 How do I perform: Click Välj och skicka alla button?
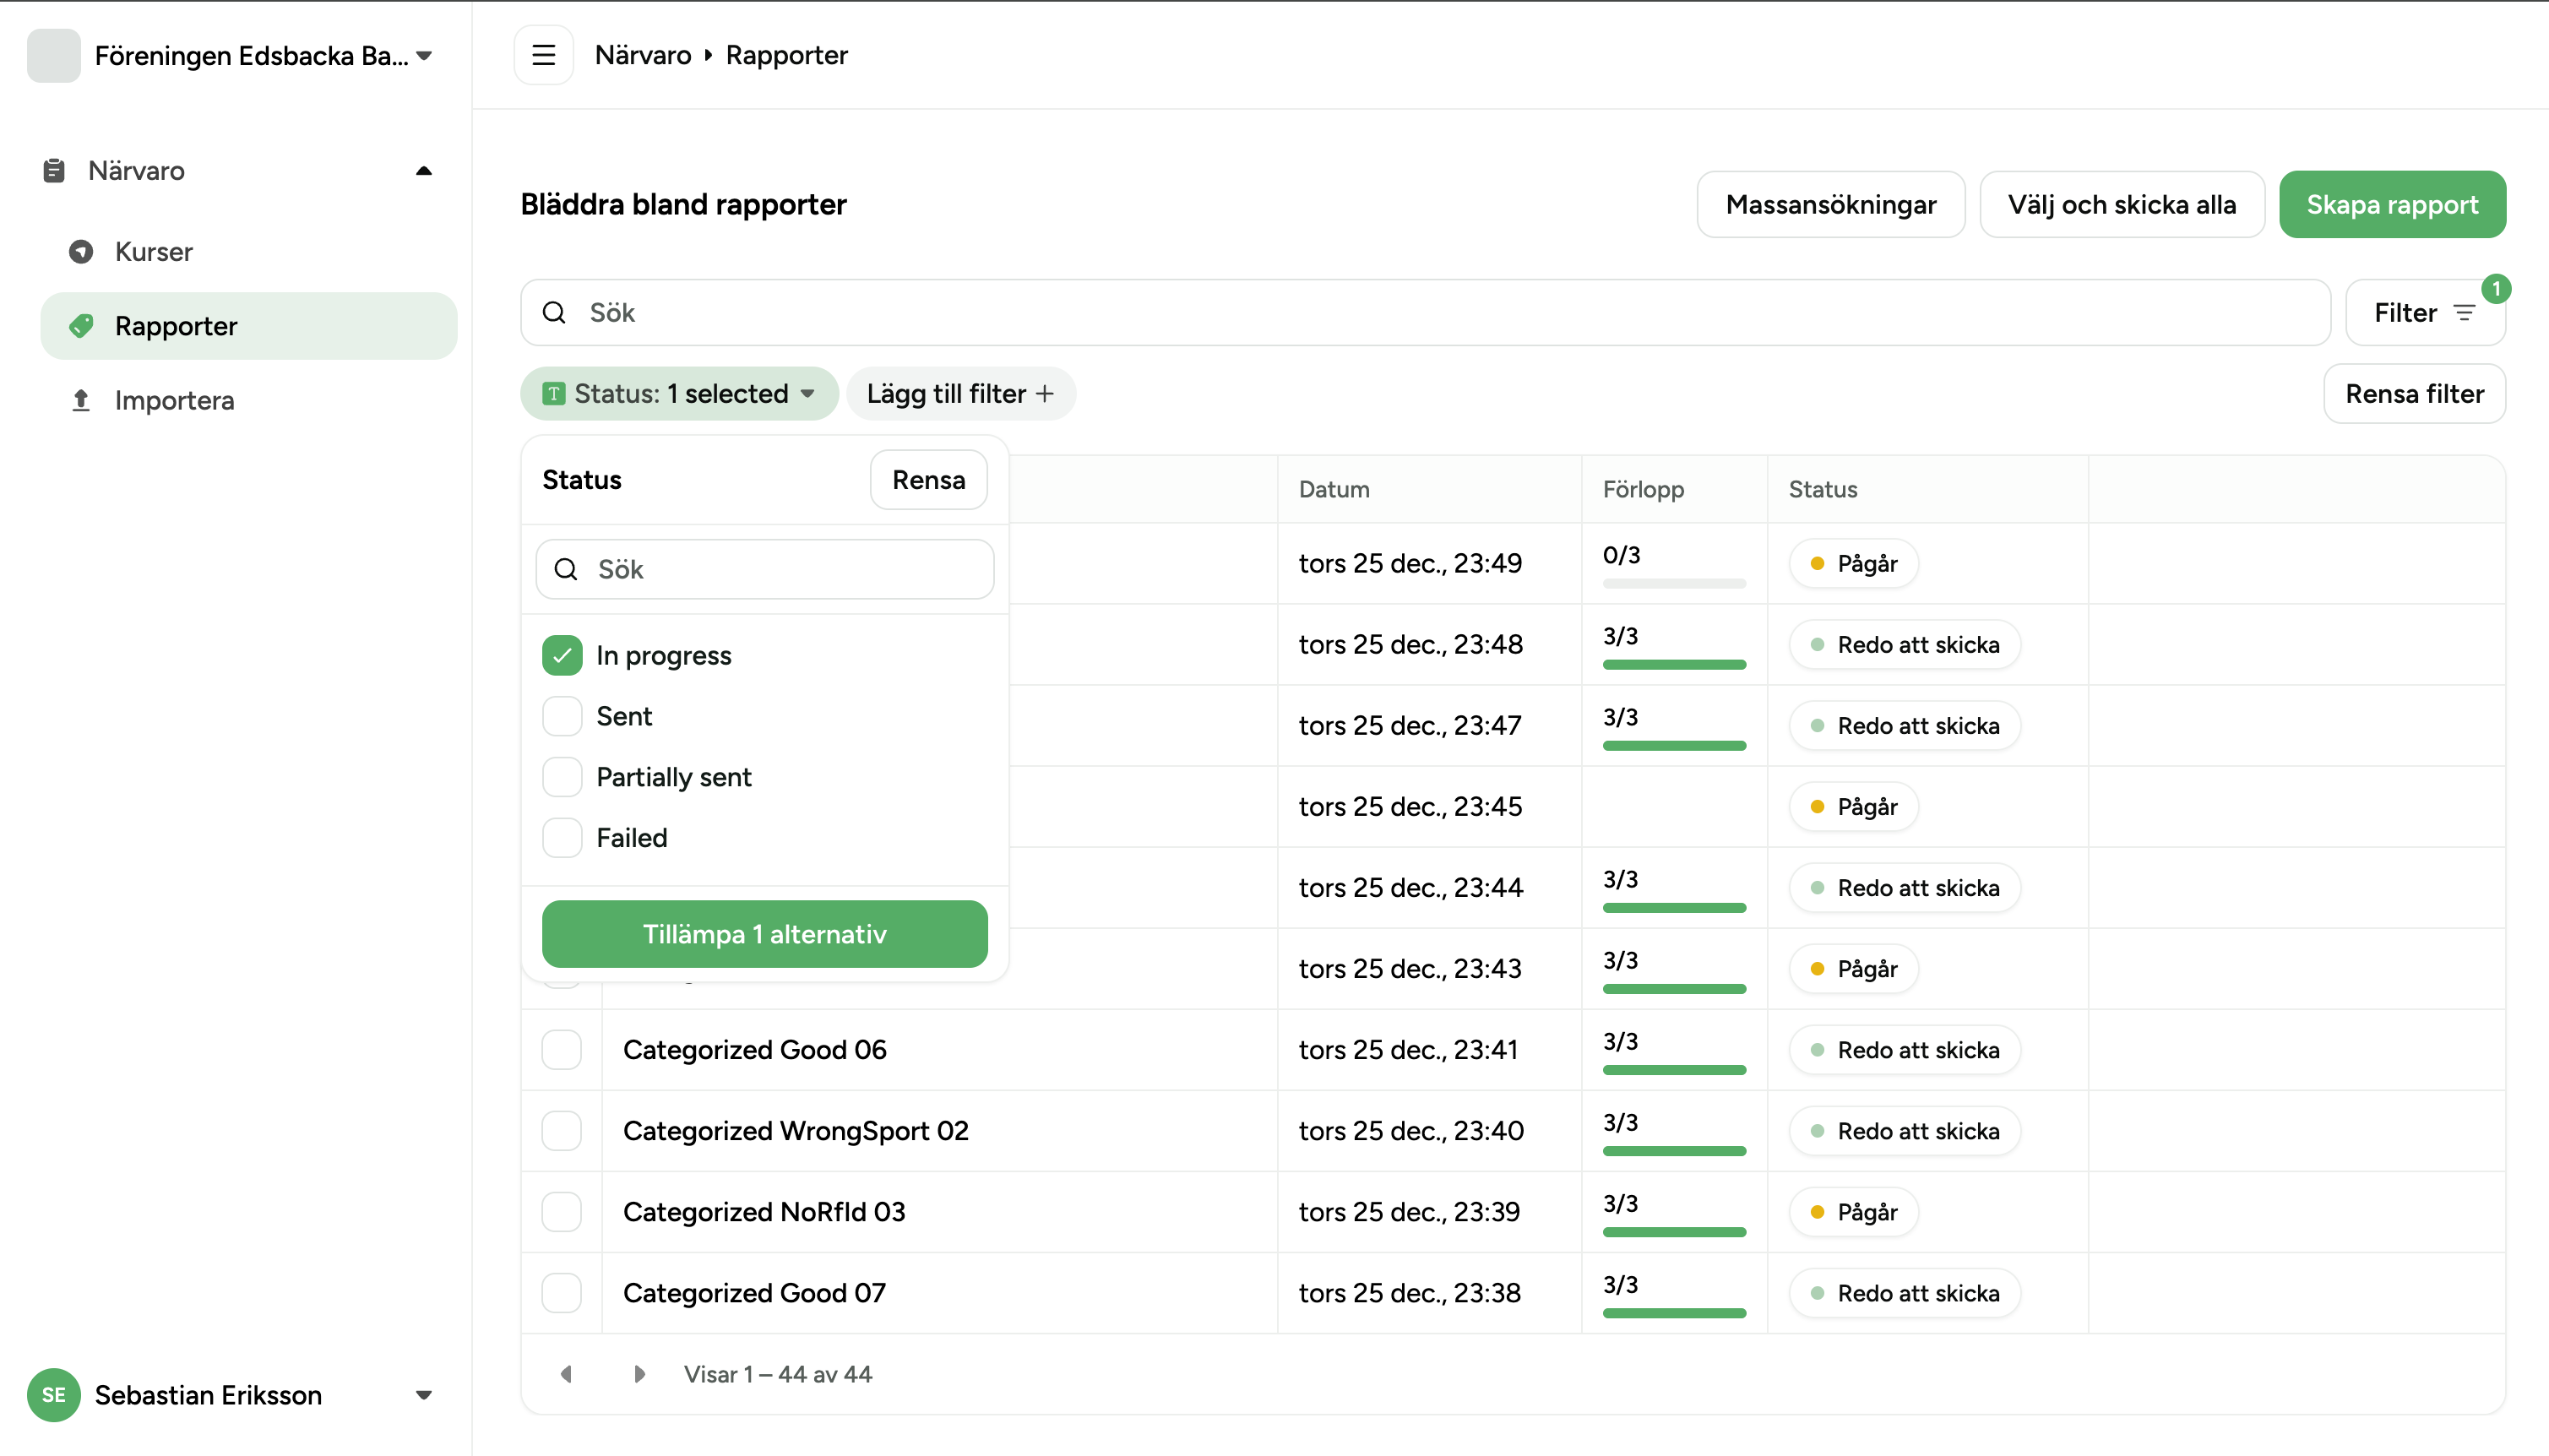pyautogui.click(x=2122, y=205)
